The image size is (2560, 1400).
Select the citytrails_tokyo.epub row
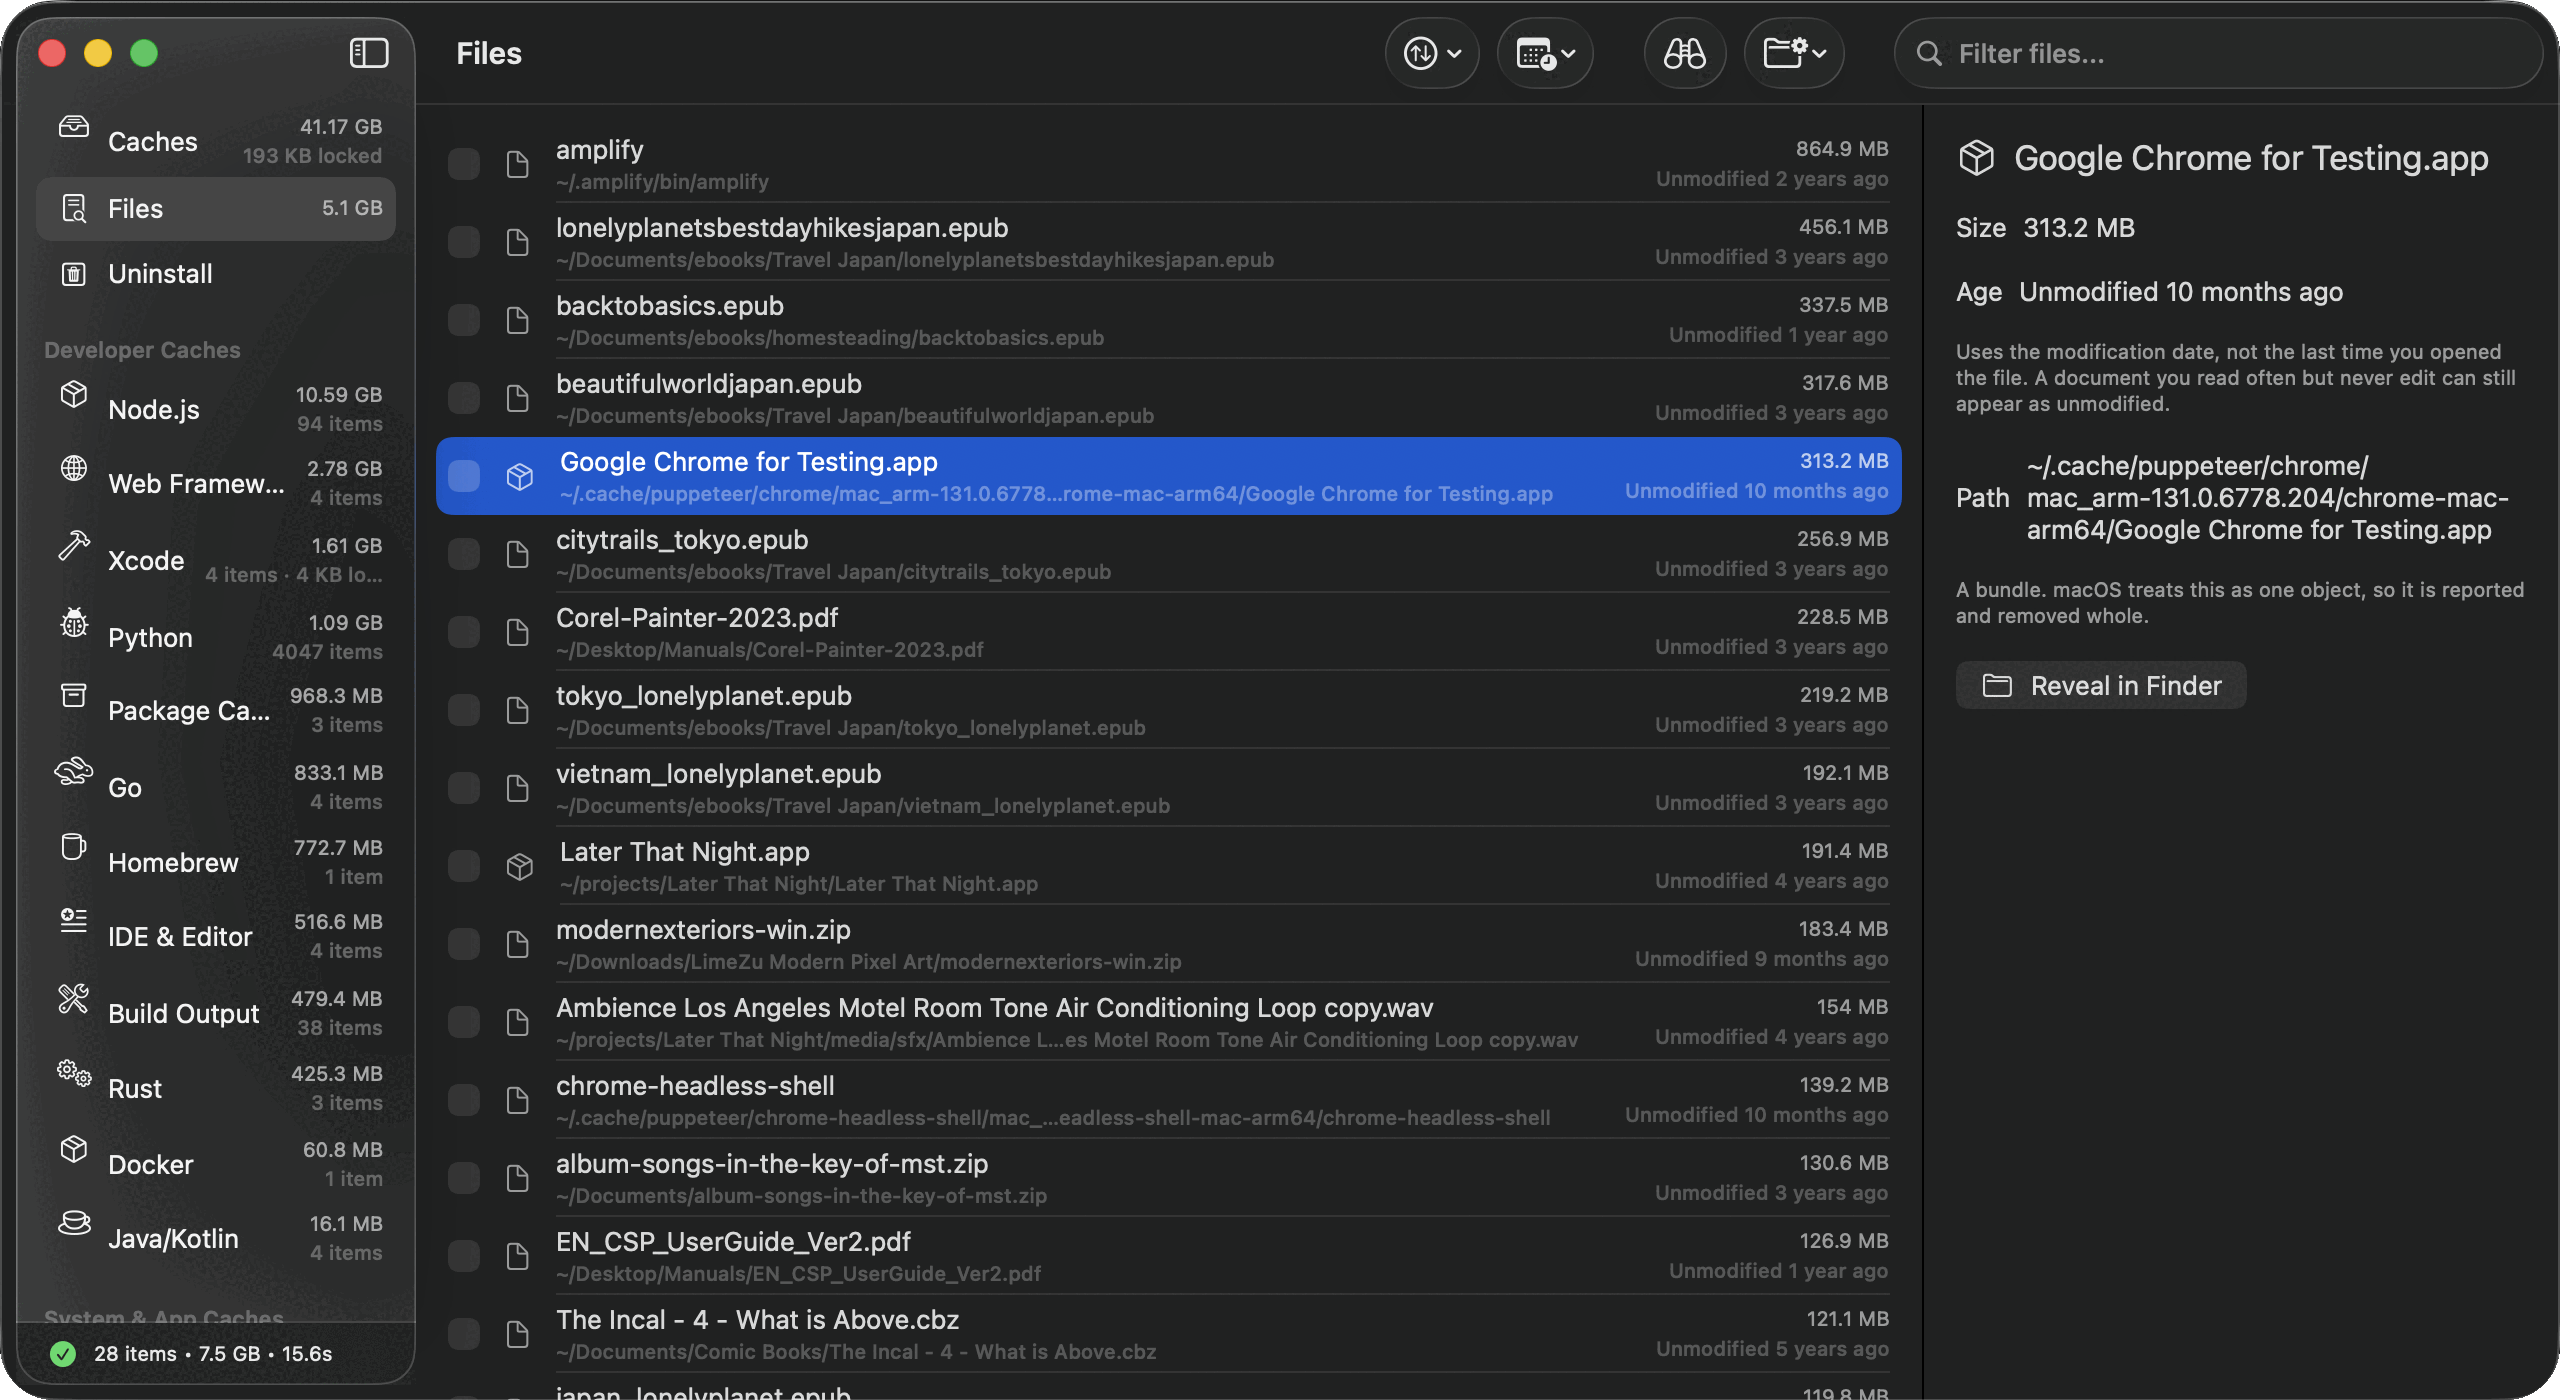point(1168,554)
